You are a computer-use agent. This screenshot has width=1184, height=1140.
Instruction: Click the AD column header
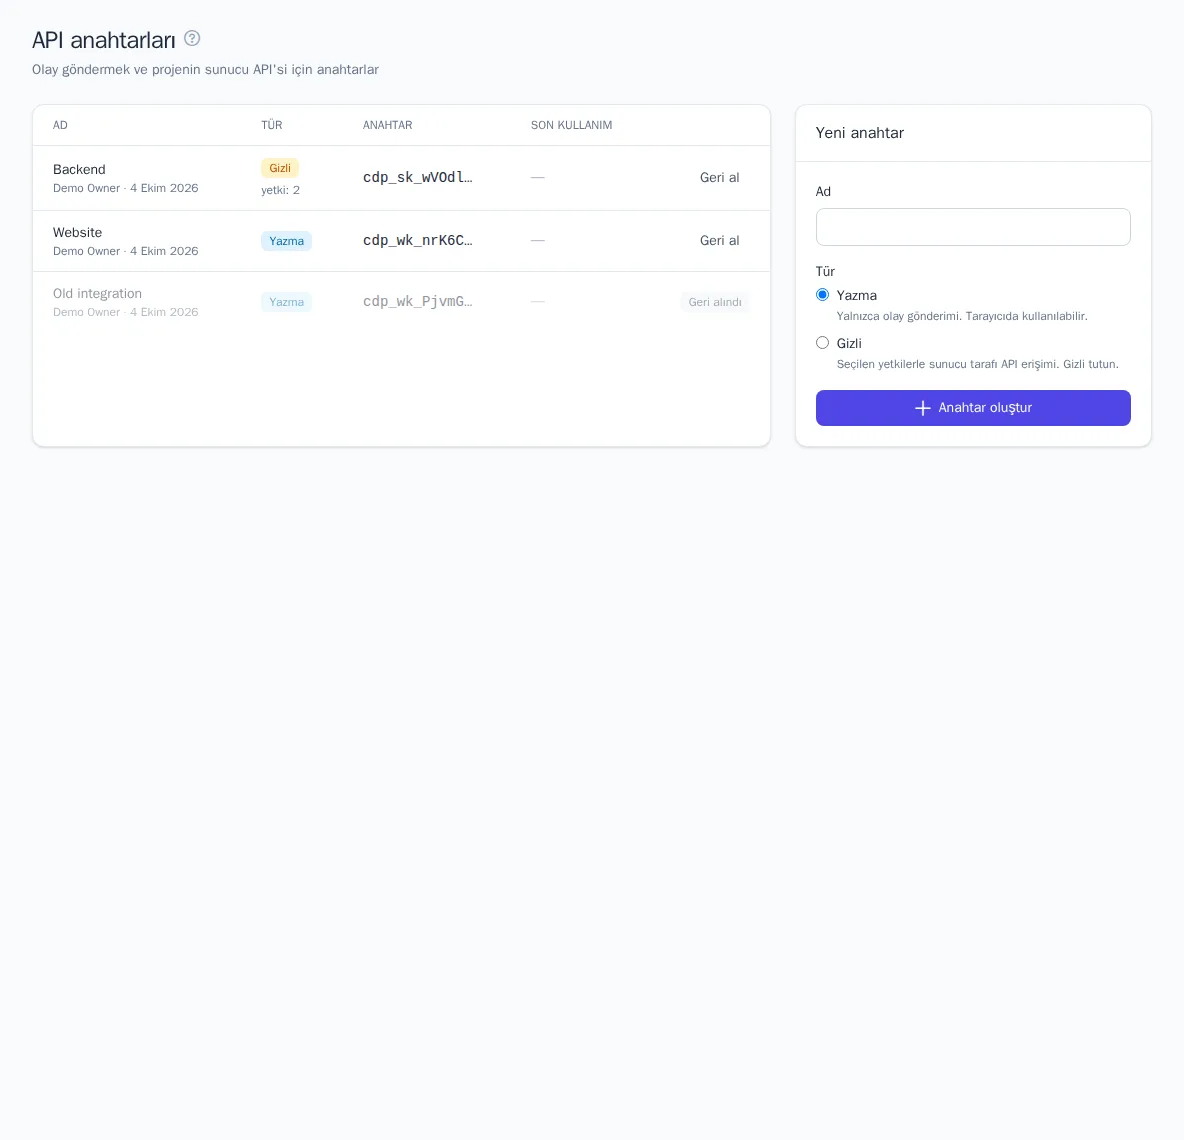point(60,125)
